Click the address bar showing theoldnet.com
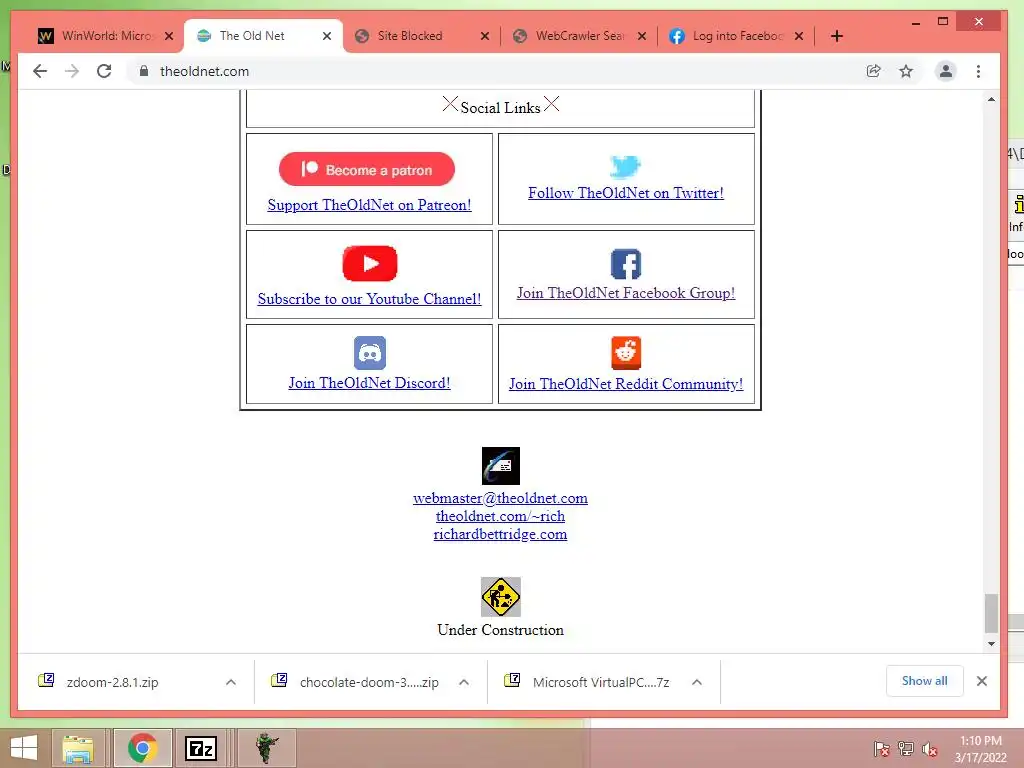1024x768 pixels. coord(494,71)
